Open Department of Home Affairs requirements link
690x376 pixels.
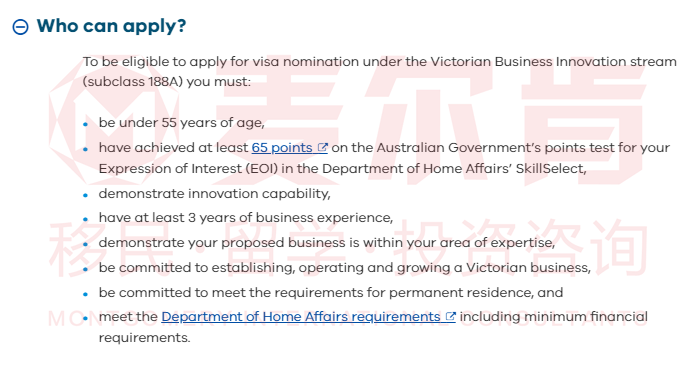(x=301, y=317)
